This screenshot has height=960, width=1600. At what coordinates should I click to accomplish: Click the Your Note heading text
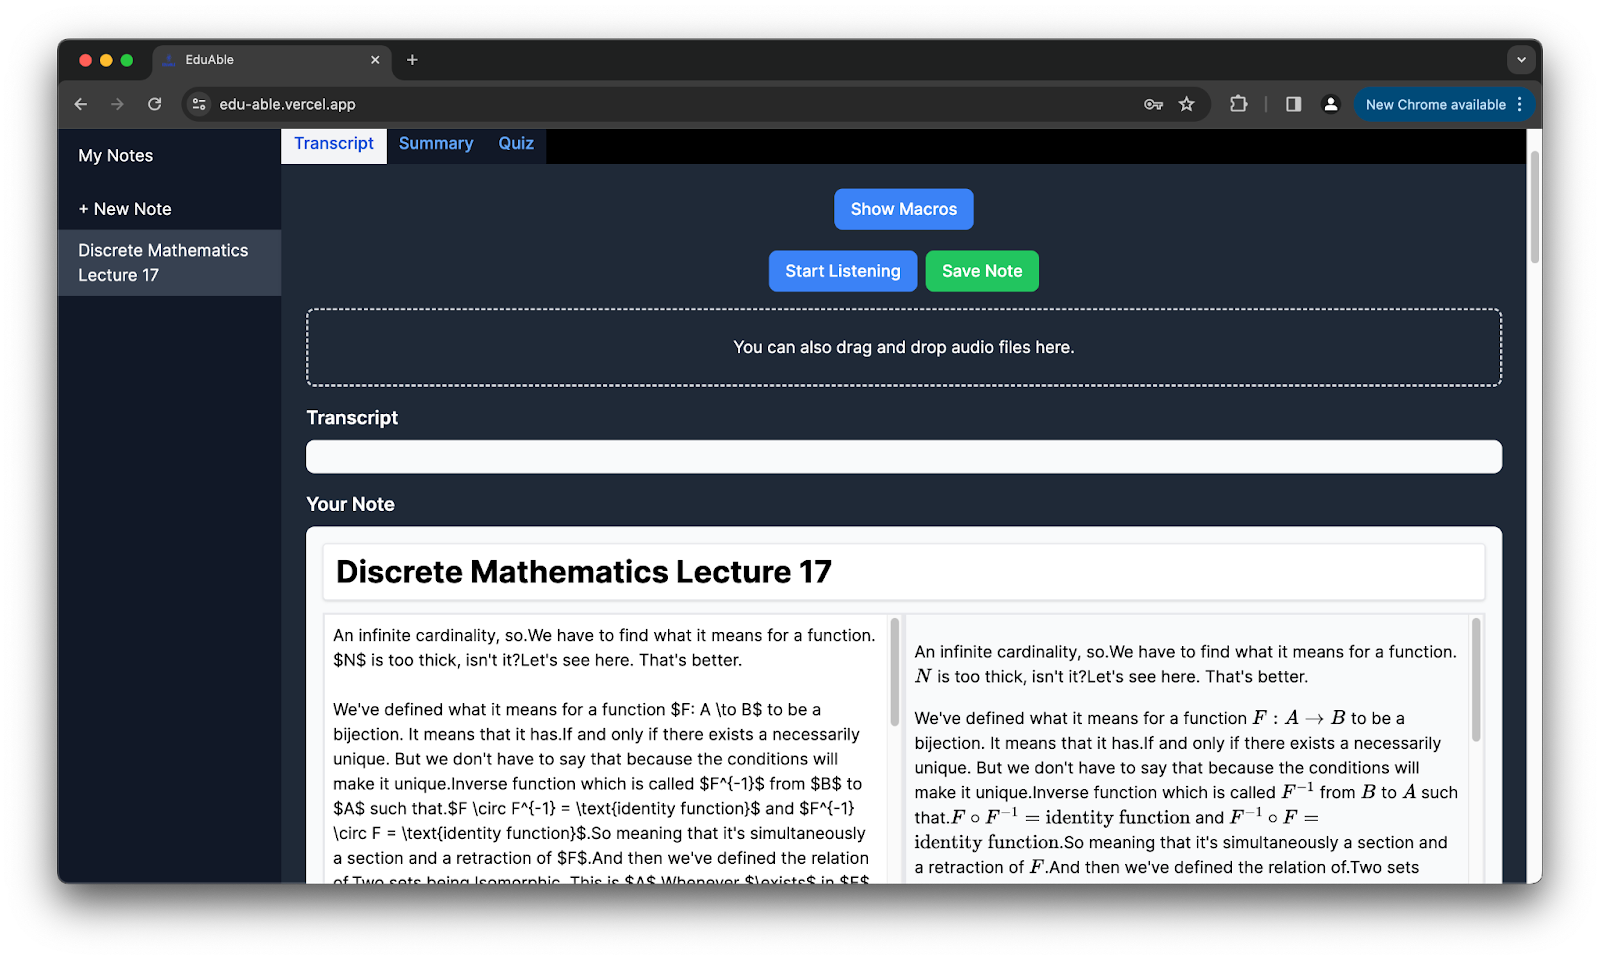pos(351,504)
